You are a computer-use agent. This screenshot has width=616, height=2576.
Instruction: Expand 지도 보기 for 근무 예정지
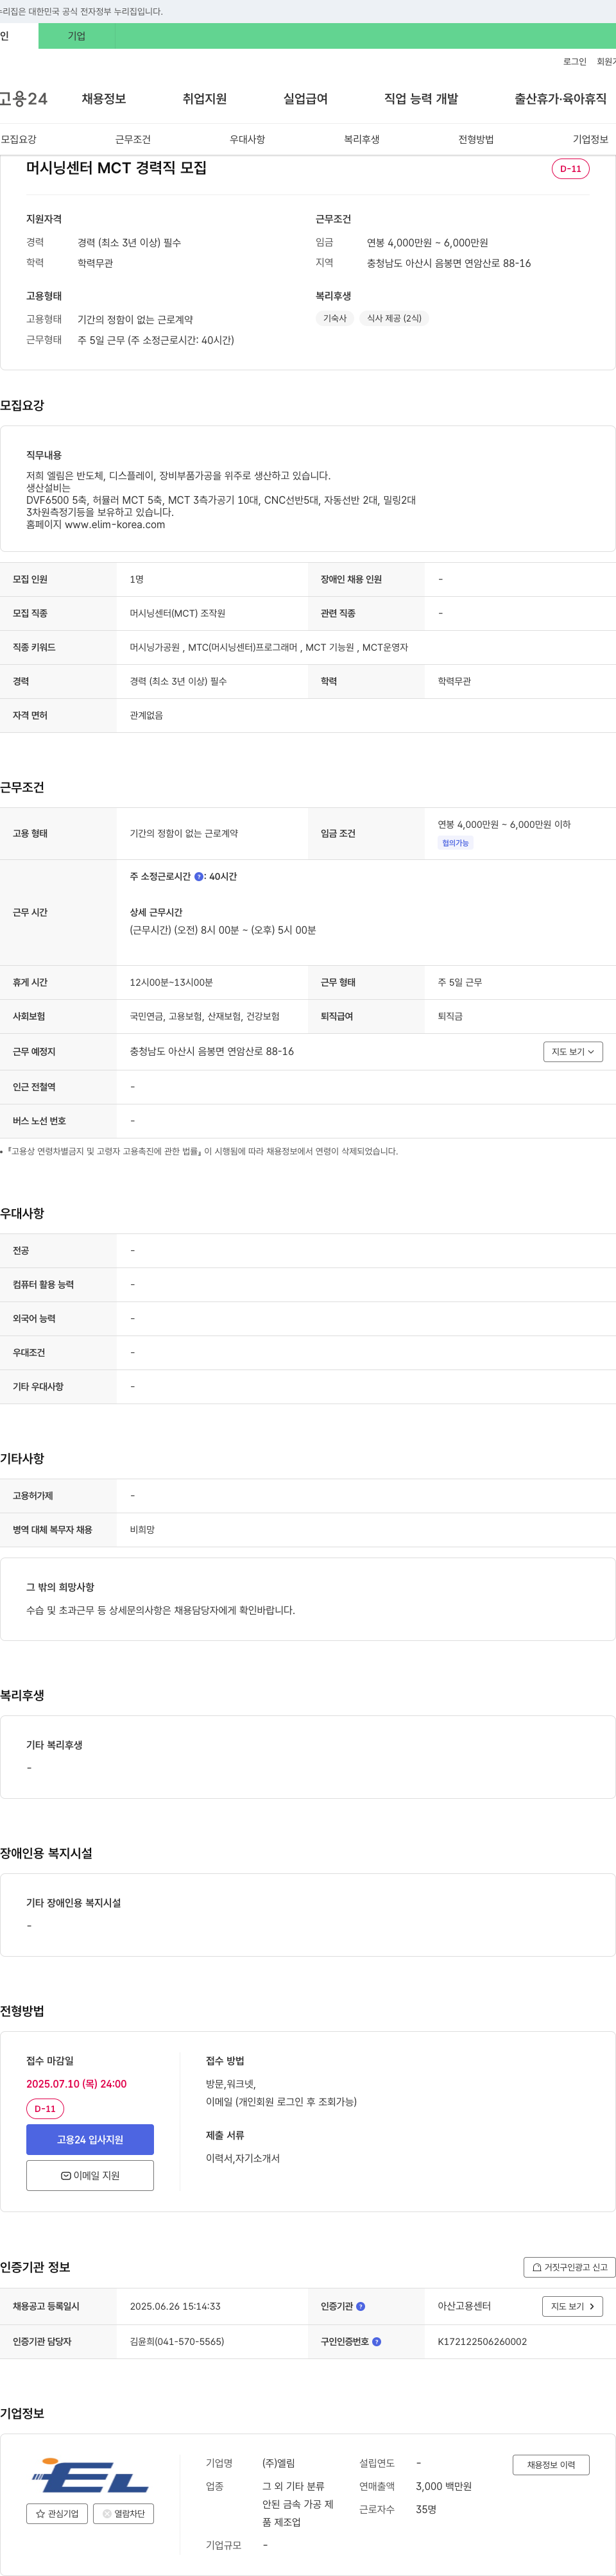(x=573, y=1052)
